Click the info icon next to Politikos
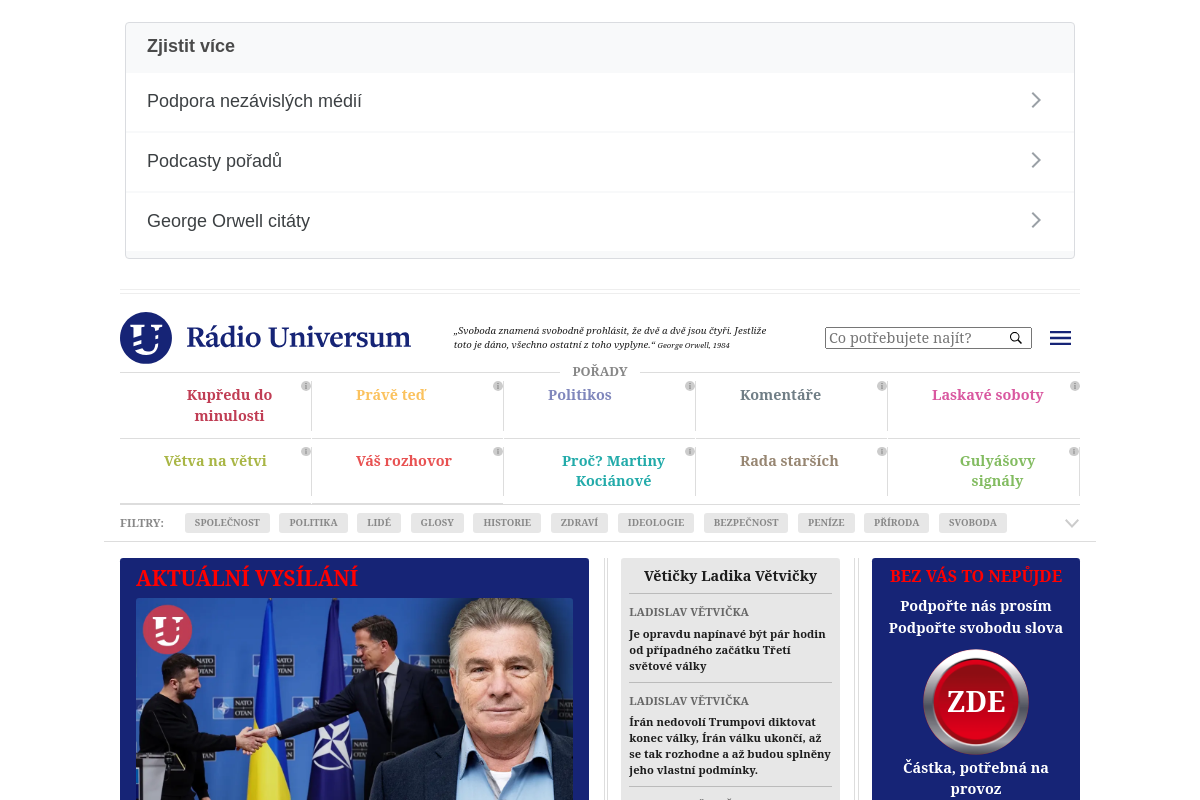 [689, 385]
